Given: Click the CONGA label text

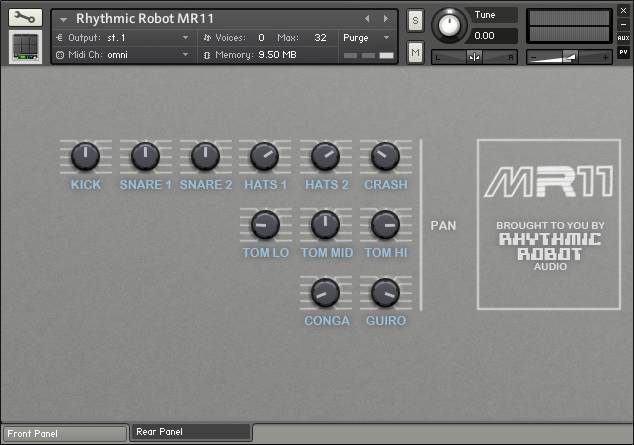Looking at the screenshot, I should [327, 321].
